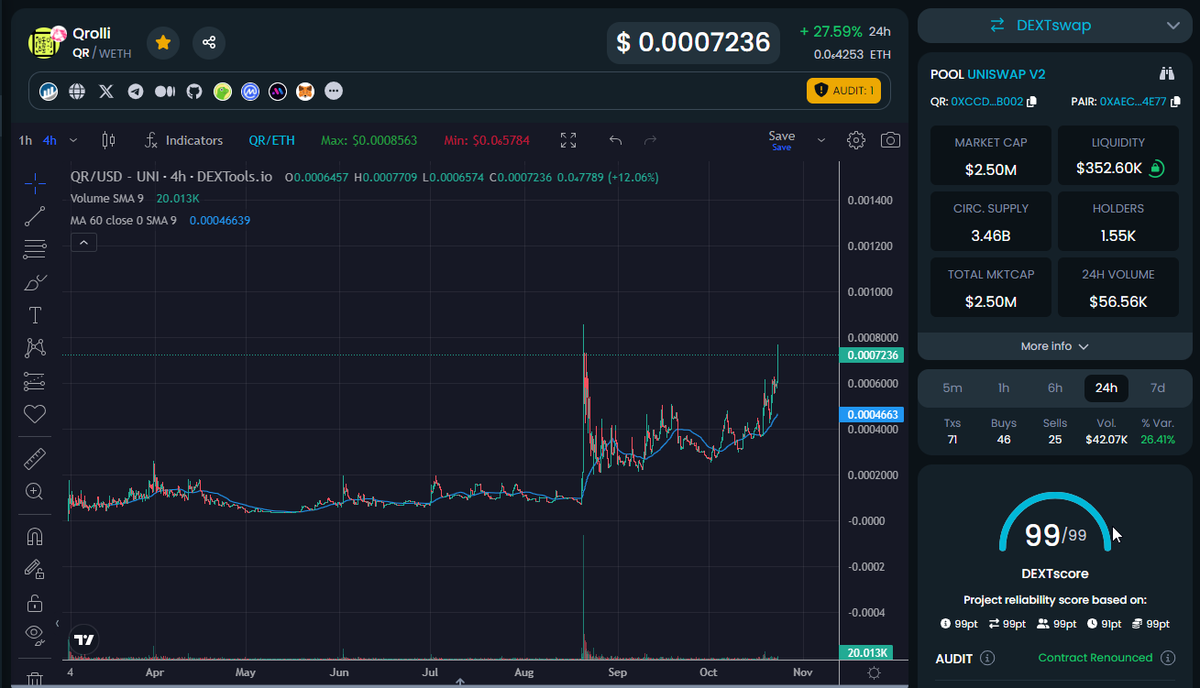Toggle the QR/ETH price denomination
The height and width of the screenshot is (688, 1200).
click(x=272, y=140)
